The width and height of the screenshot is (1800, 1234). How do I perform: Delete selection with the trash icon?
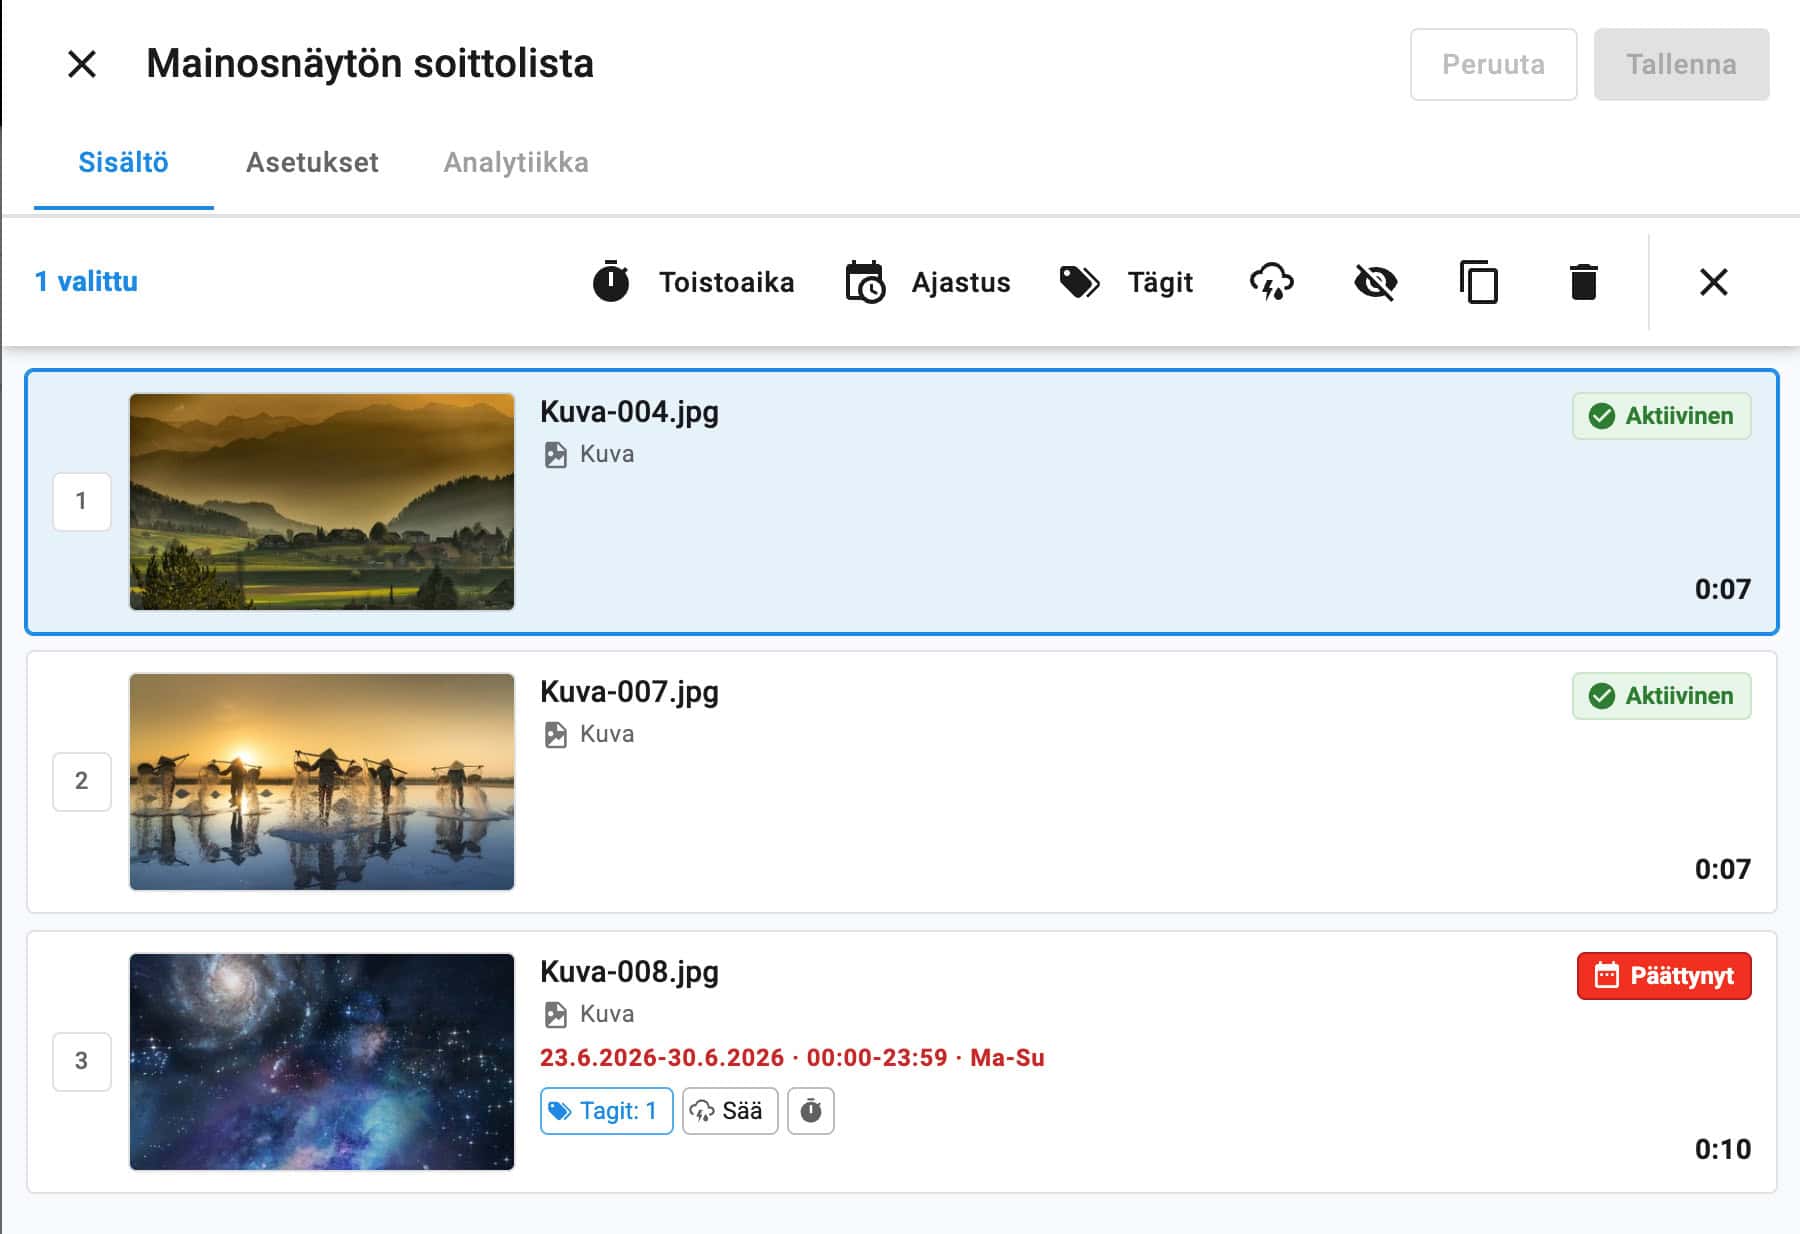tap(1583, 282)
